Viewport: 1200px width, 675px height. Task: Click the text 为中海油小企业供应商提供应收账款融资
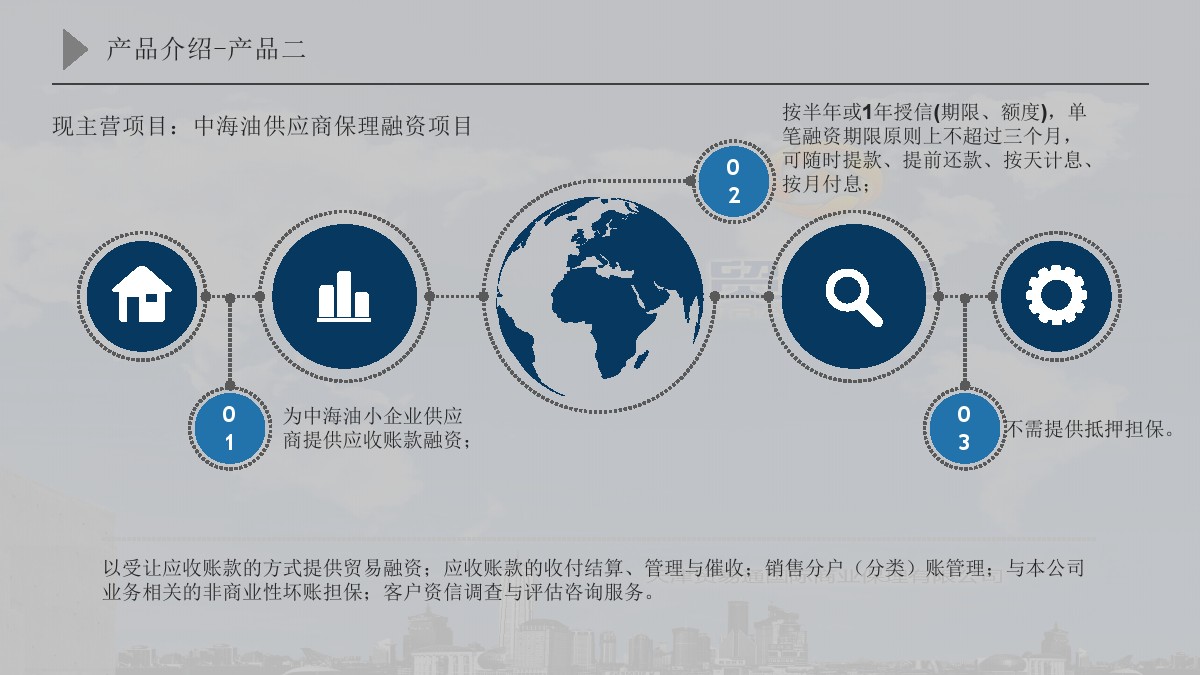[377, 428]
